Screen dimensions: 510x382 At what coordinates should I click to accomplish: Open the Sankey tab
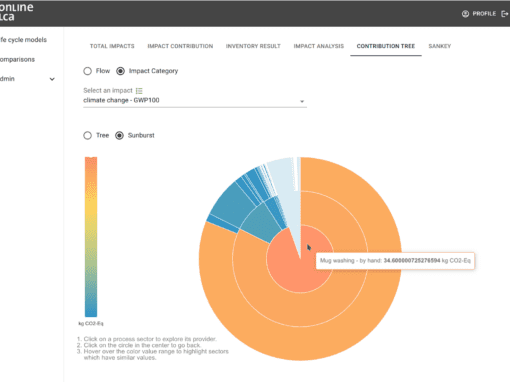[x=440, y=46]
